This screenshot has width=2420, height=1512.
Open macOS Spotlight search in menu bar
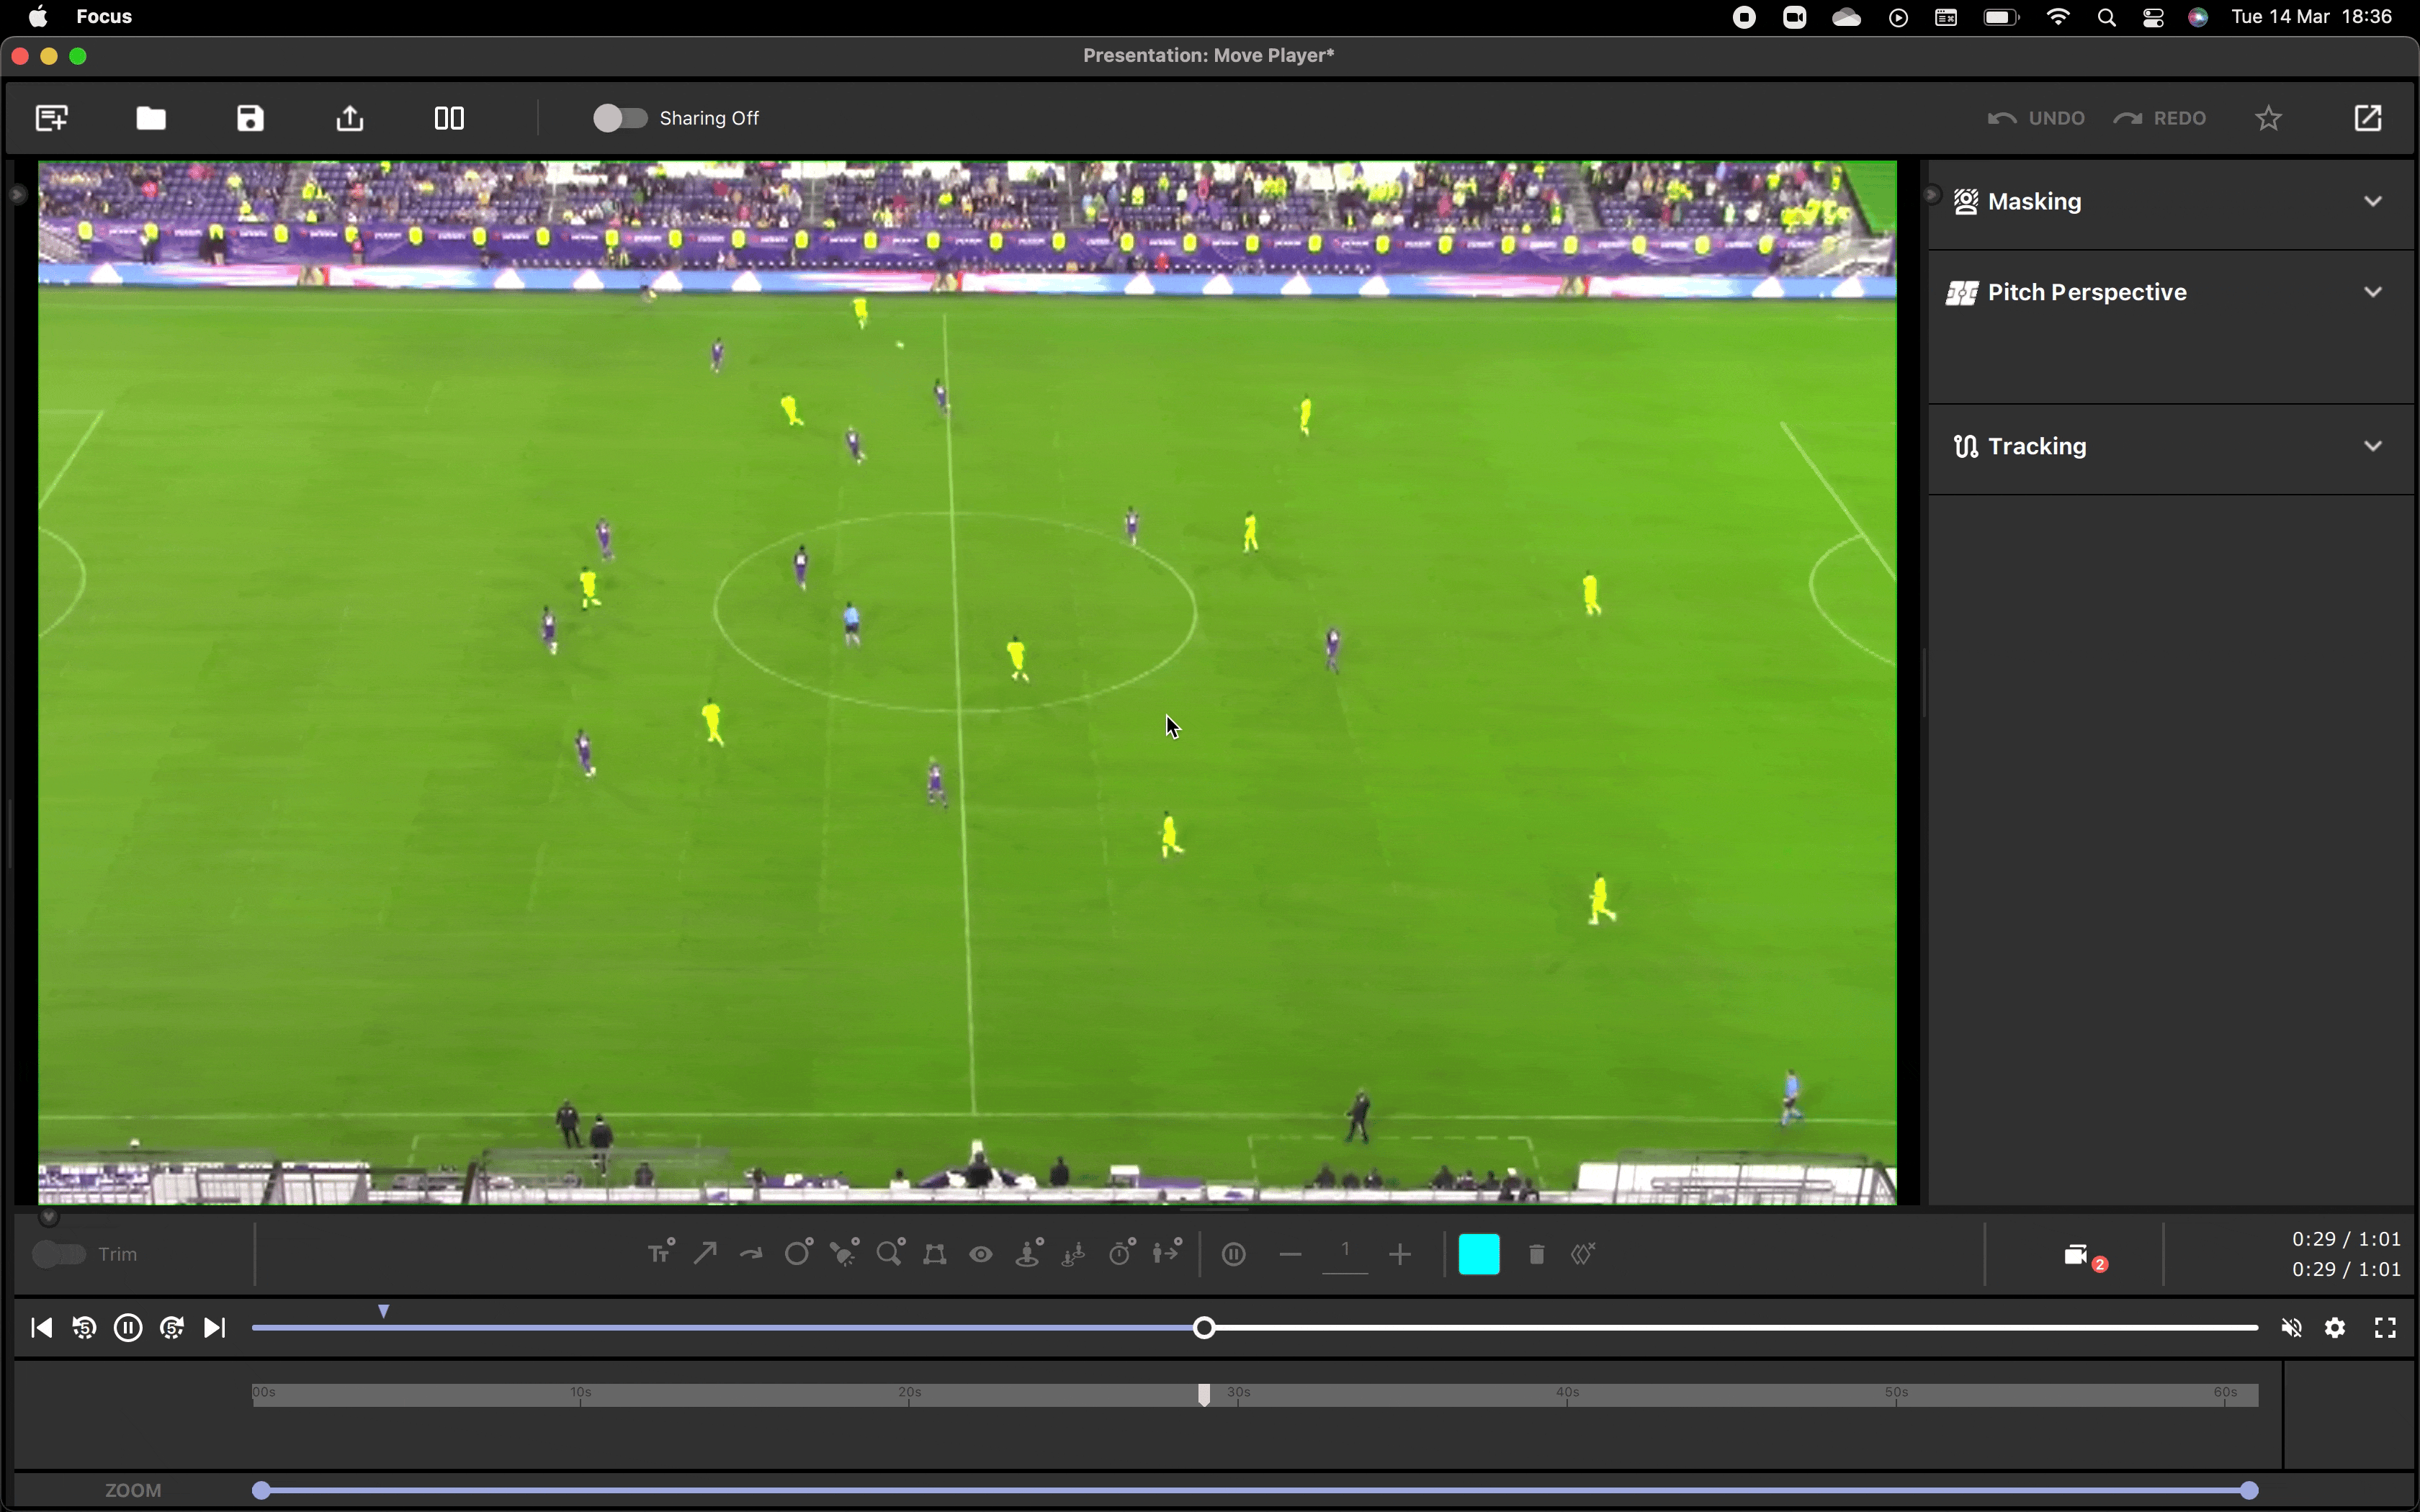coord(2106,17)
